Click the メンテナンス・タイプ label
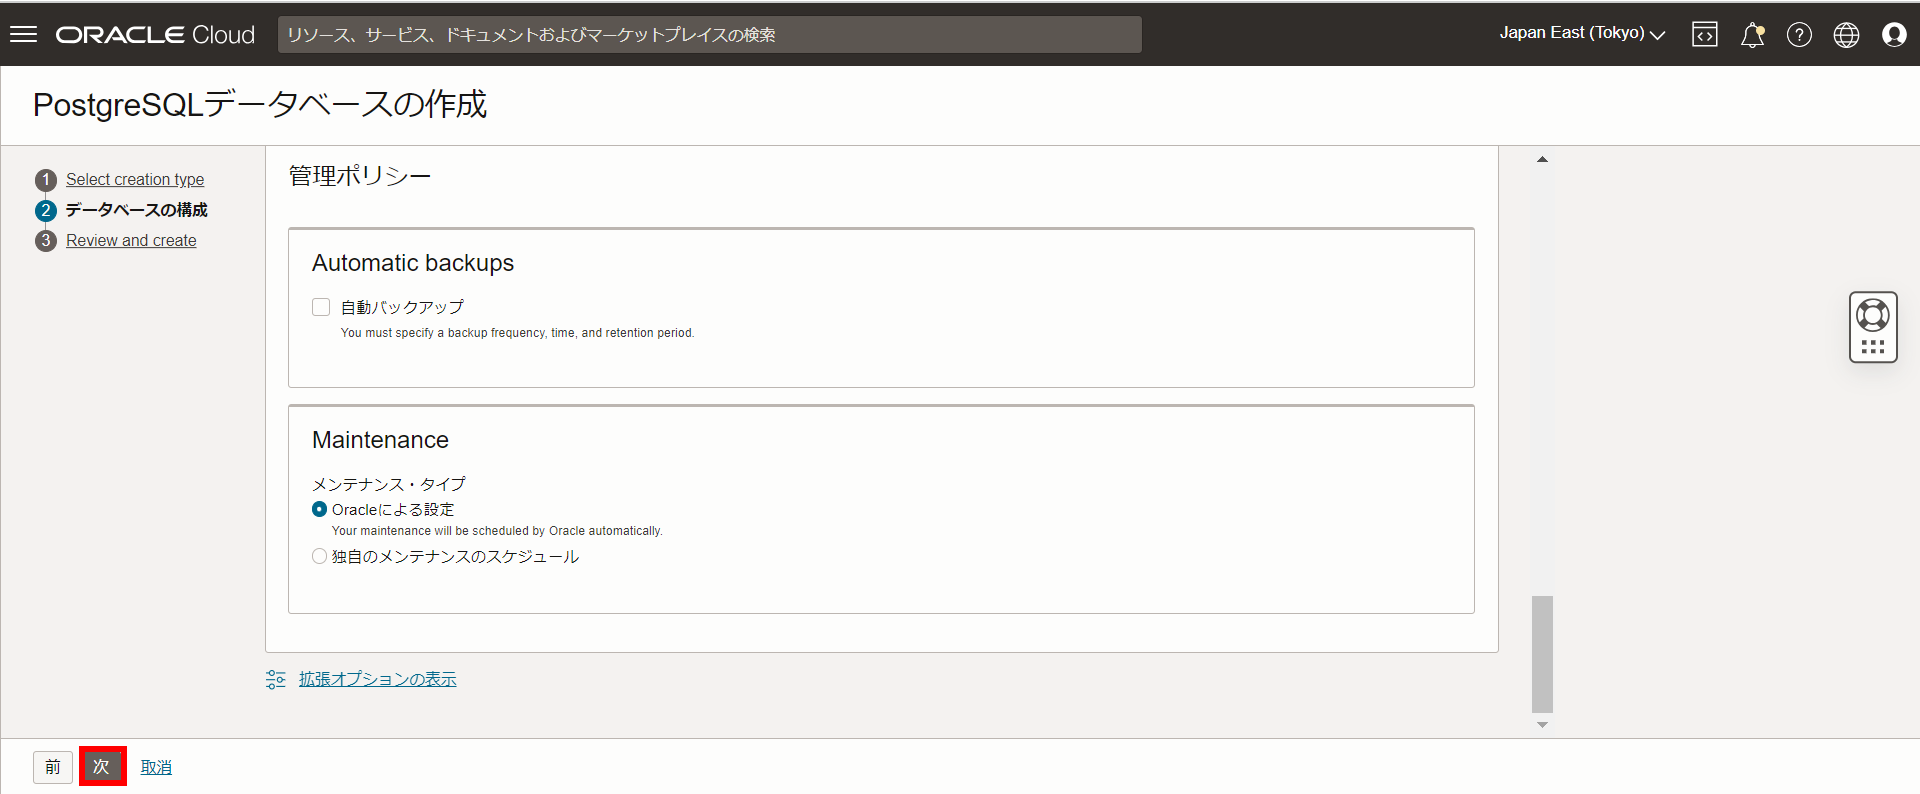The width and height of the screenshot is (1920, 794). (x=389, y=484)
